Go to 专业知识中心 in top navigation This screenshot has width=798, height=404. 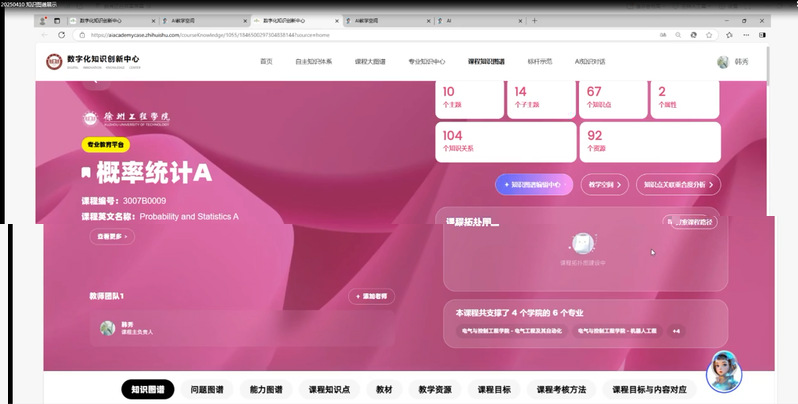[x=427, y=62]
